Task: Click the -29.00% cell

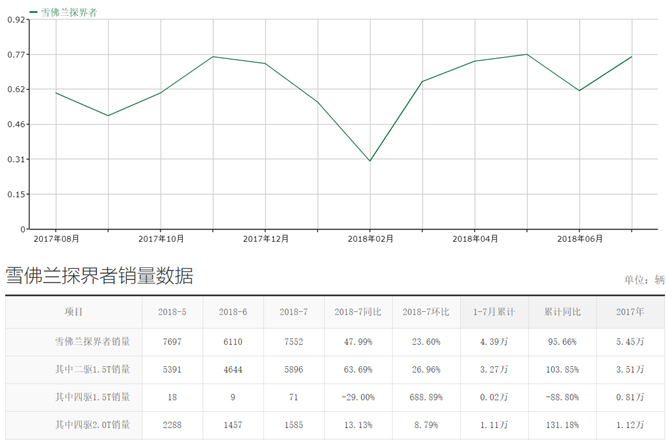Action: (x=358, y=398)
